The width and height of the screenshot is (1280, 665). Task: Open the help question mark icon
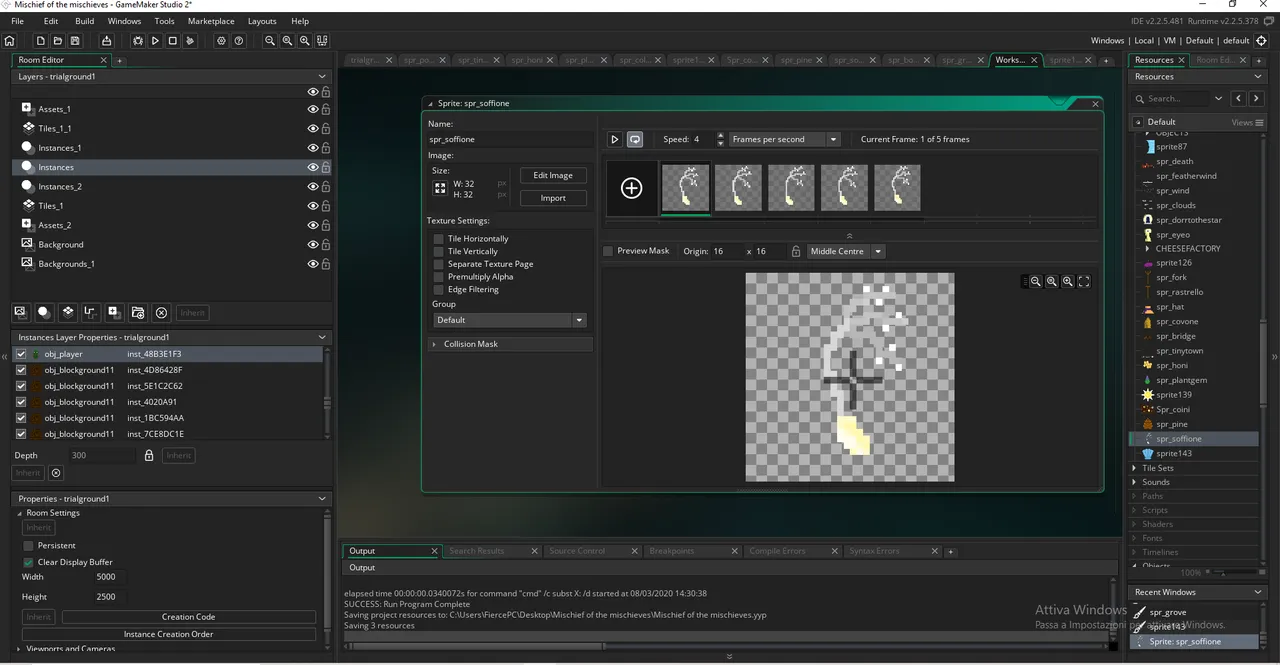pyautogui.click(x=239, y=41)
